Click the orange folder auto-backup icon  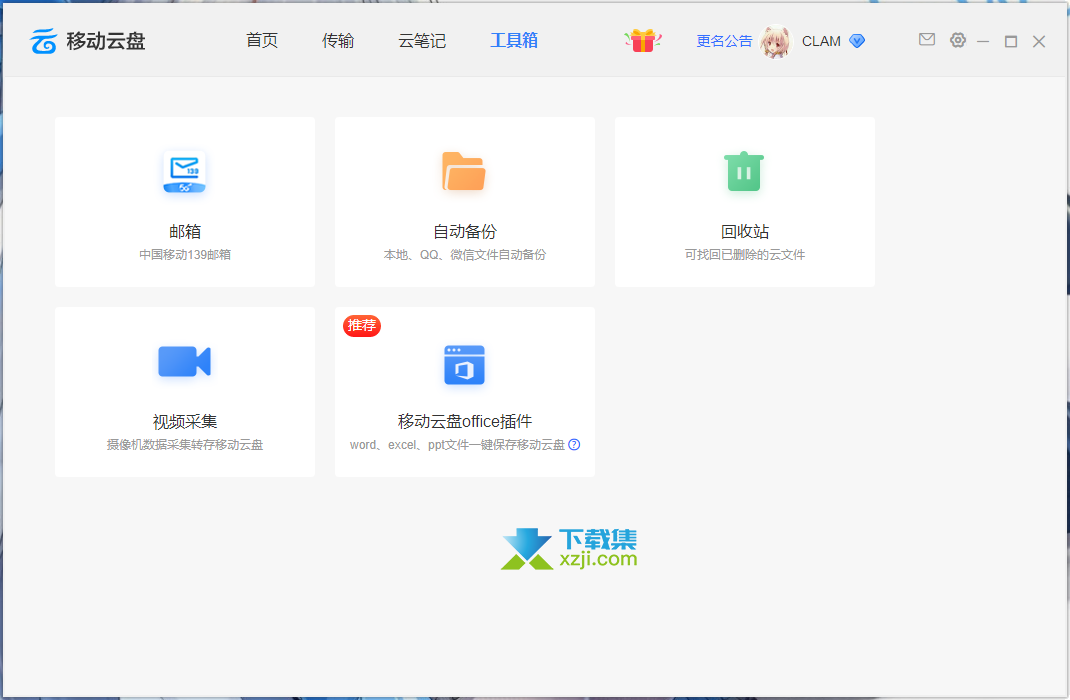[464, 171]
